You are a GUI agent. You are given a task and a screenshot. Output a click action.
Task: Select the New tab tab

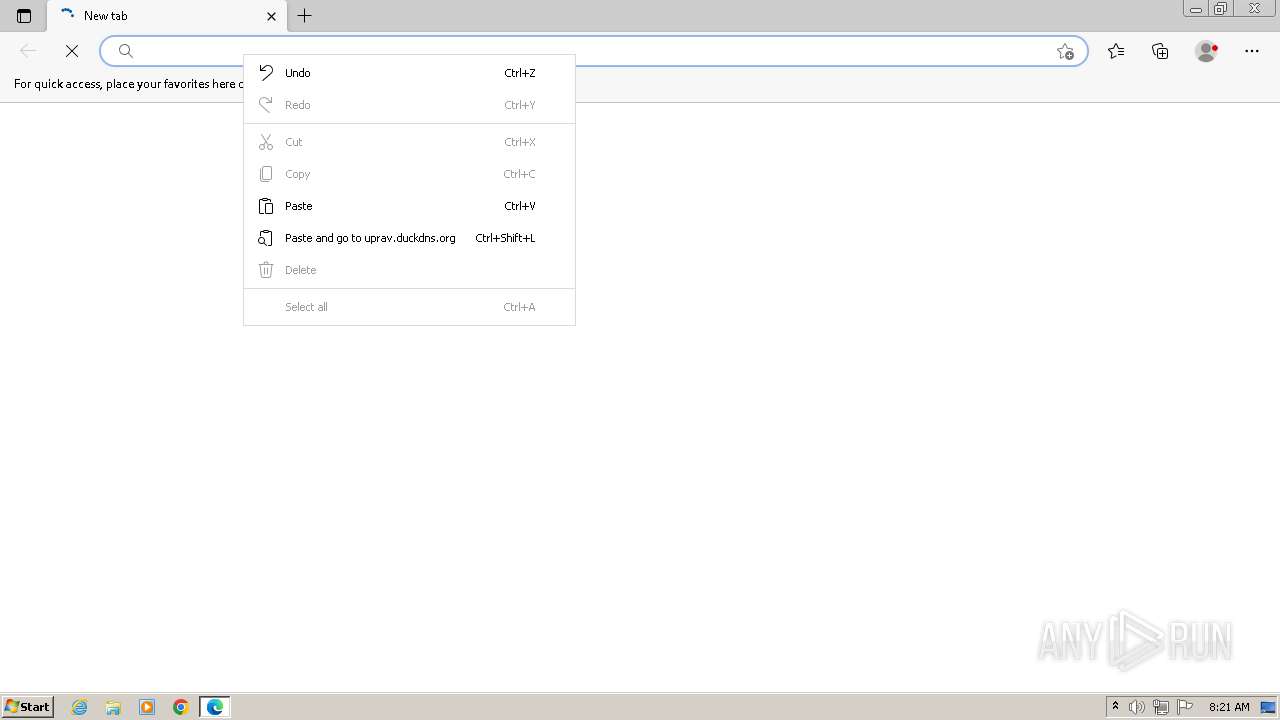(167, 16)
